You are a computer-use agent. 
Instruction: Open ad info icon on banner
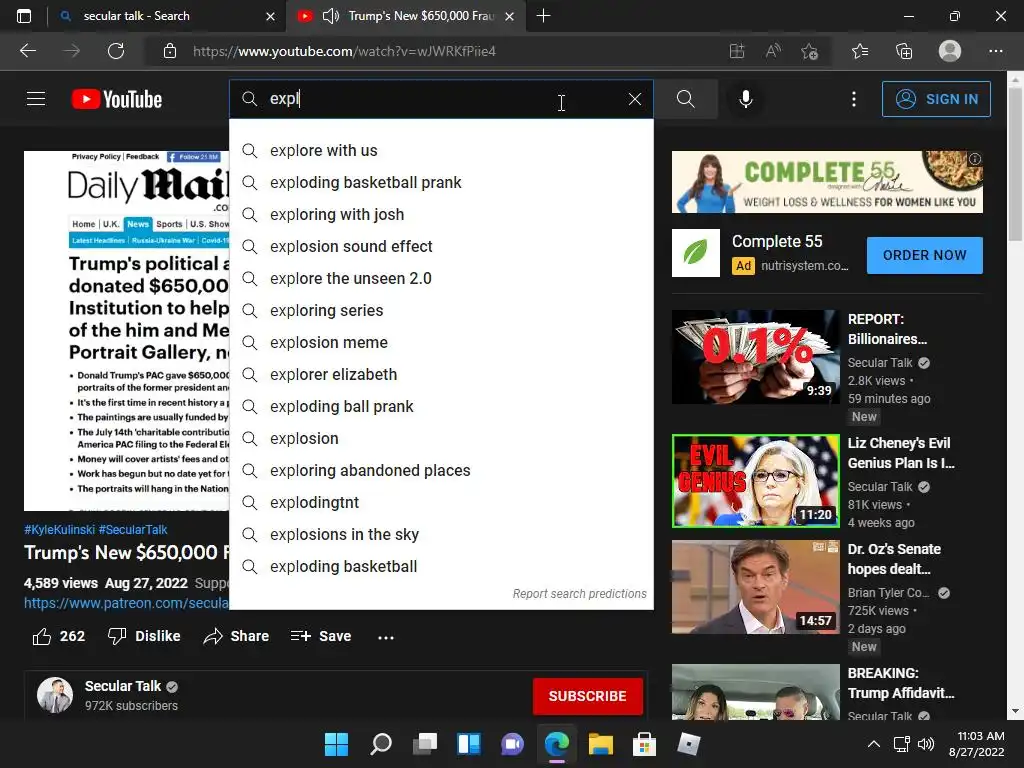point(974,159)
